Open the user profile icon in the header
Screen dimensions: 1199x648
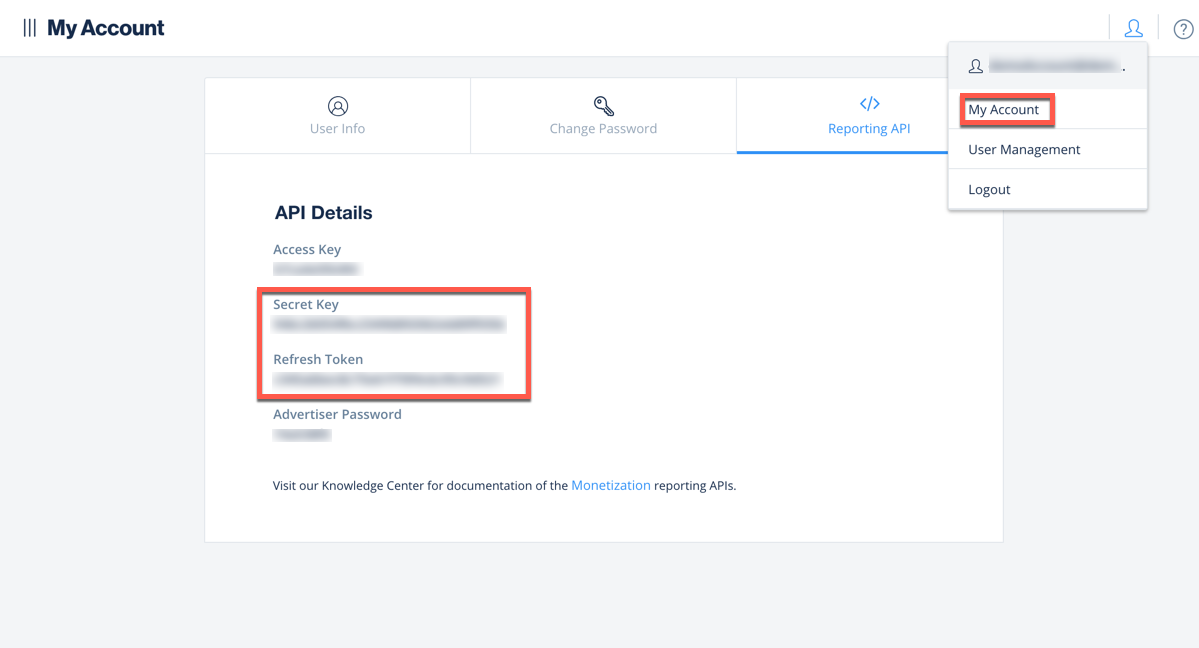coord(1133,28)
